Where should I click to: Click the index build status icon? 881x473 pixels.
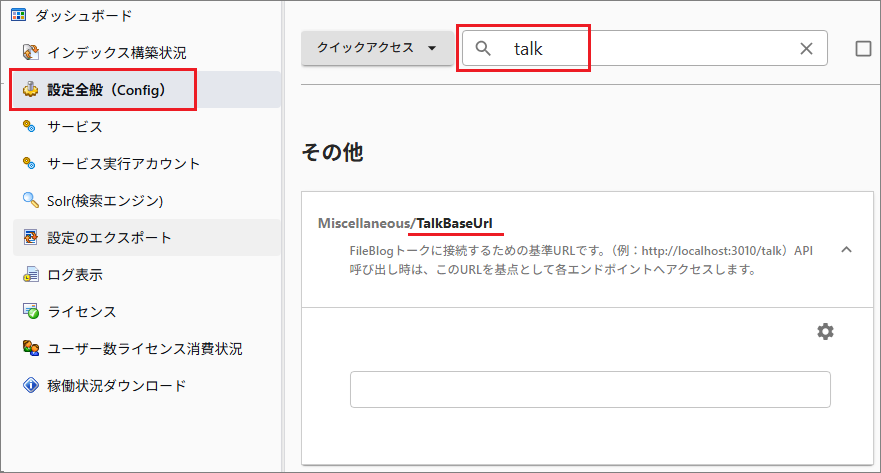(x=30, y=52)
